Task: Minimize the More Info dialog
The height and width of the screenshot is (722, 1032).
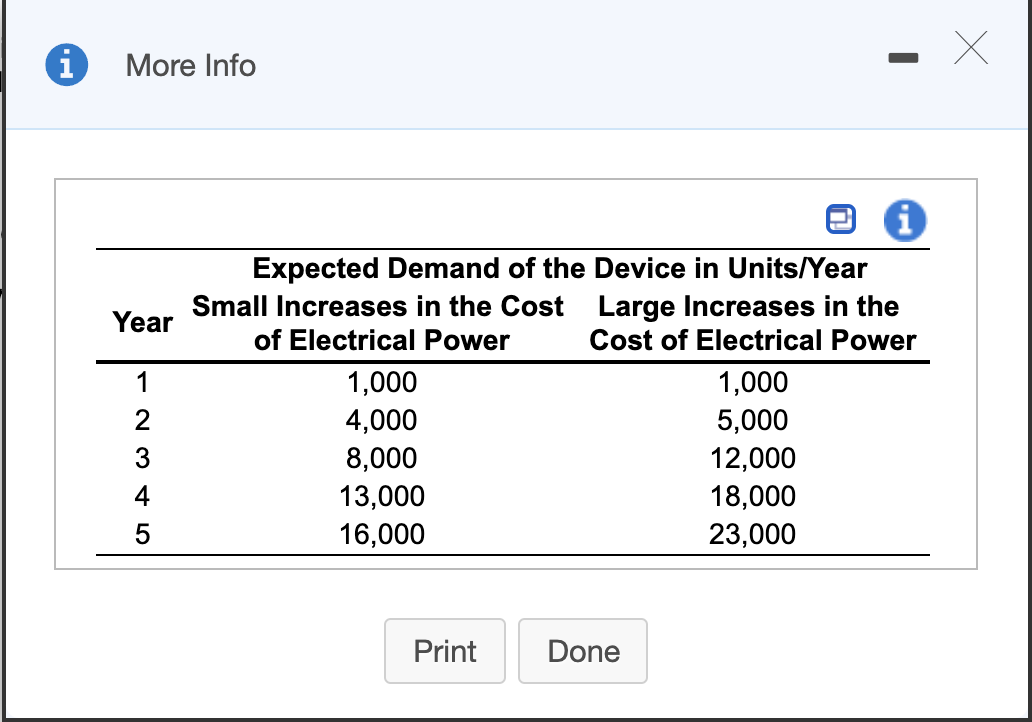Action: click(x=903, y=58)
